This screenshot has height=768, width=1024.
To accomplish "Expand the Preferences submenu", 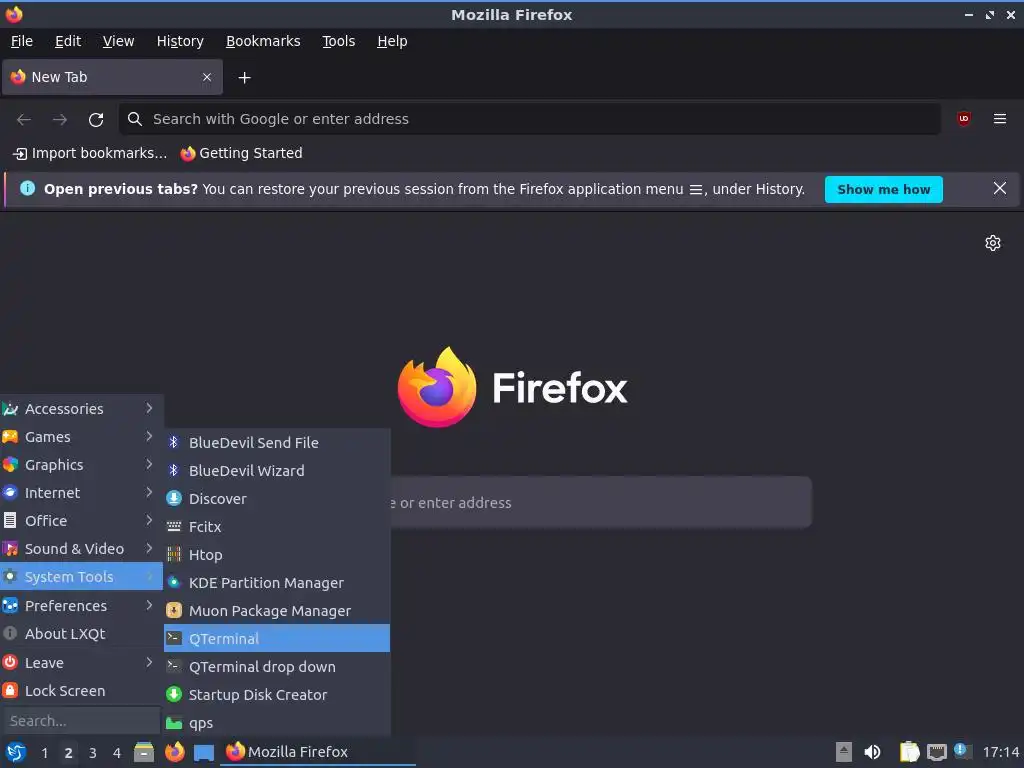I will pyautogui.click(x=82, y=605).
